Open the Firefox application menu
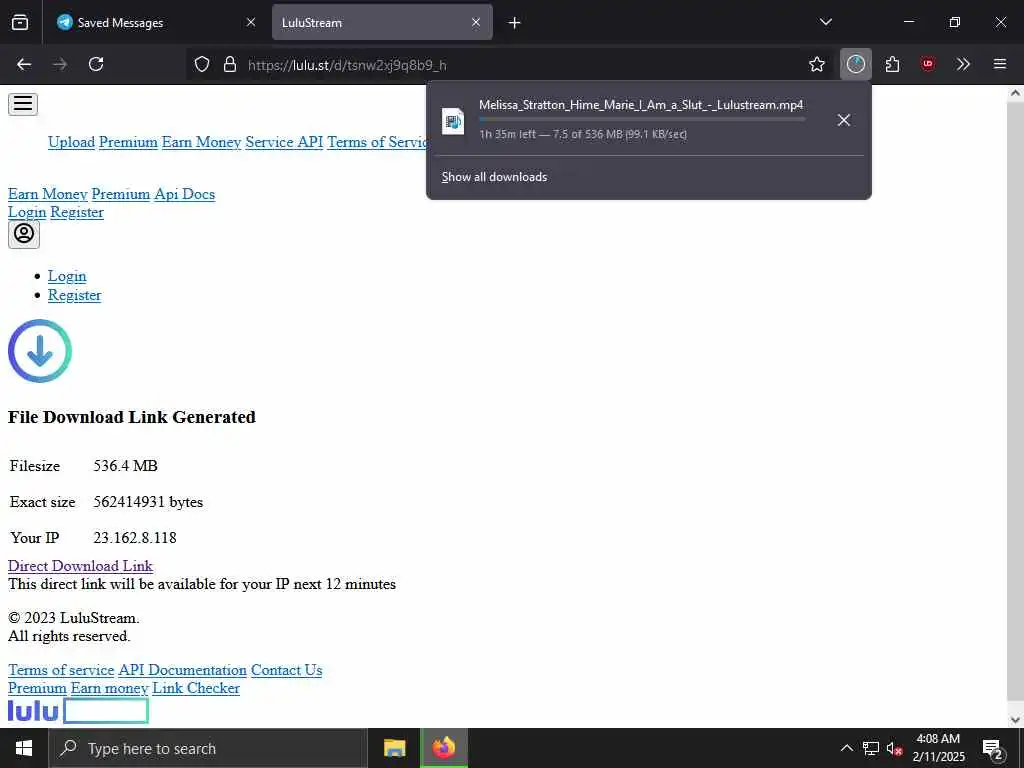1024x768 pixels. [x=999, y=64]
